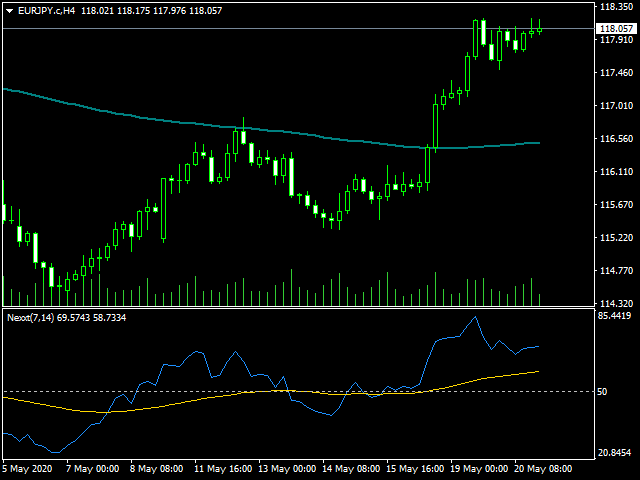Select the current price label 118.057
The height and width of the screenshot is (480, 640).
pyautogui.click(x=616, y=29)
